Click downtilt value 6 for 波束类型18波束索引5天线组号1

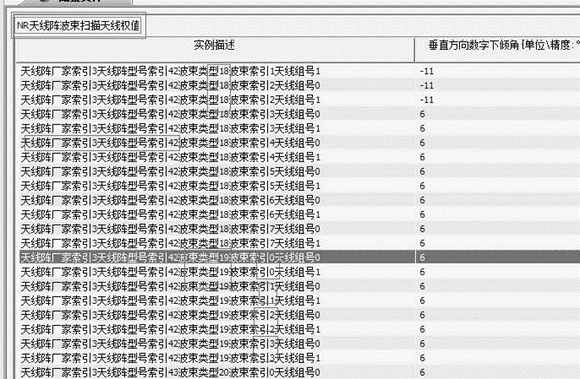tap(422, 186)
